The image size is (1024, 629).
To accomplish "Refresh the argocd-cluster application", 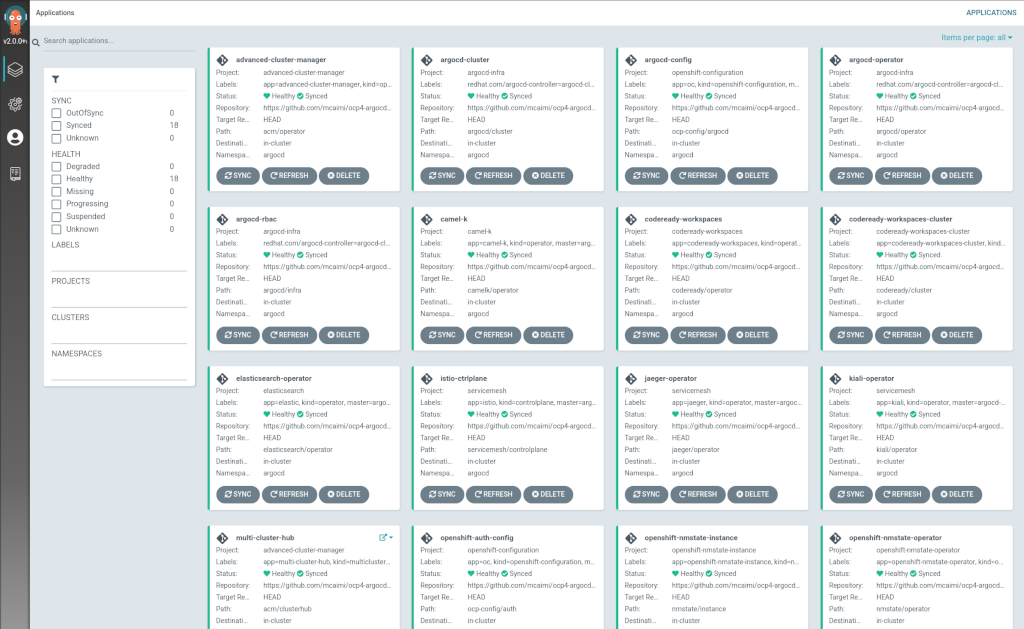I will pyautogui.click(x=493, y=176).
